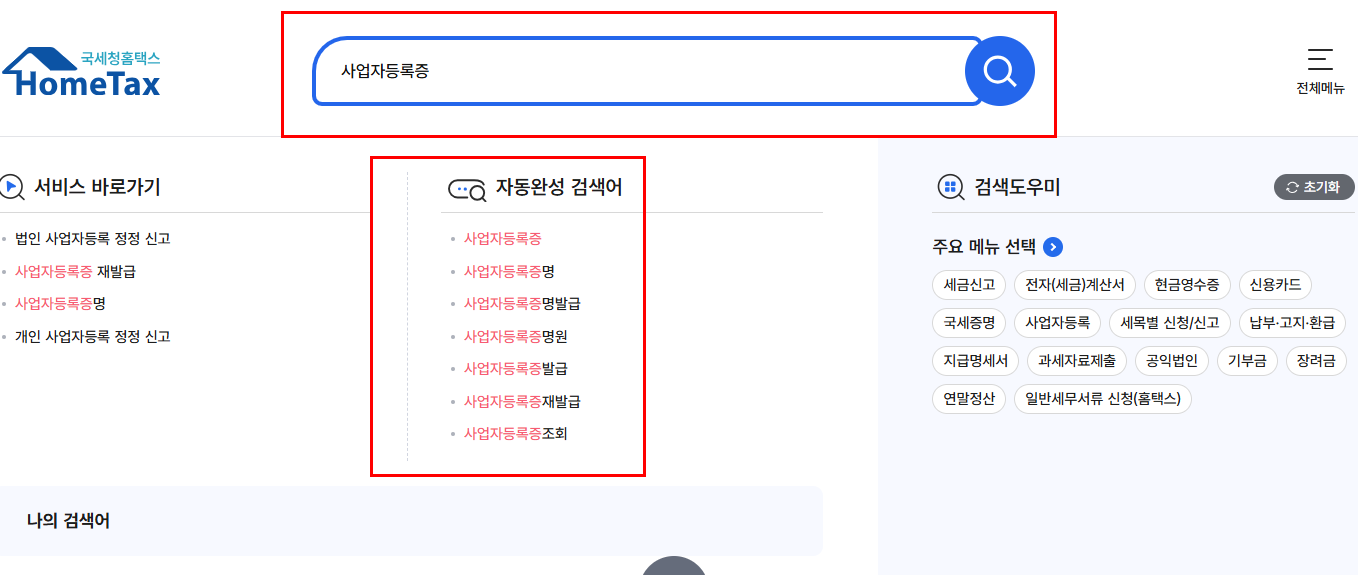Open 사업자등록증 재발급 service shortcut
Viewport: 1358px width, 575px height.
75,271
